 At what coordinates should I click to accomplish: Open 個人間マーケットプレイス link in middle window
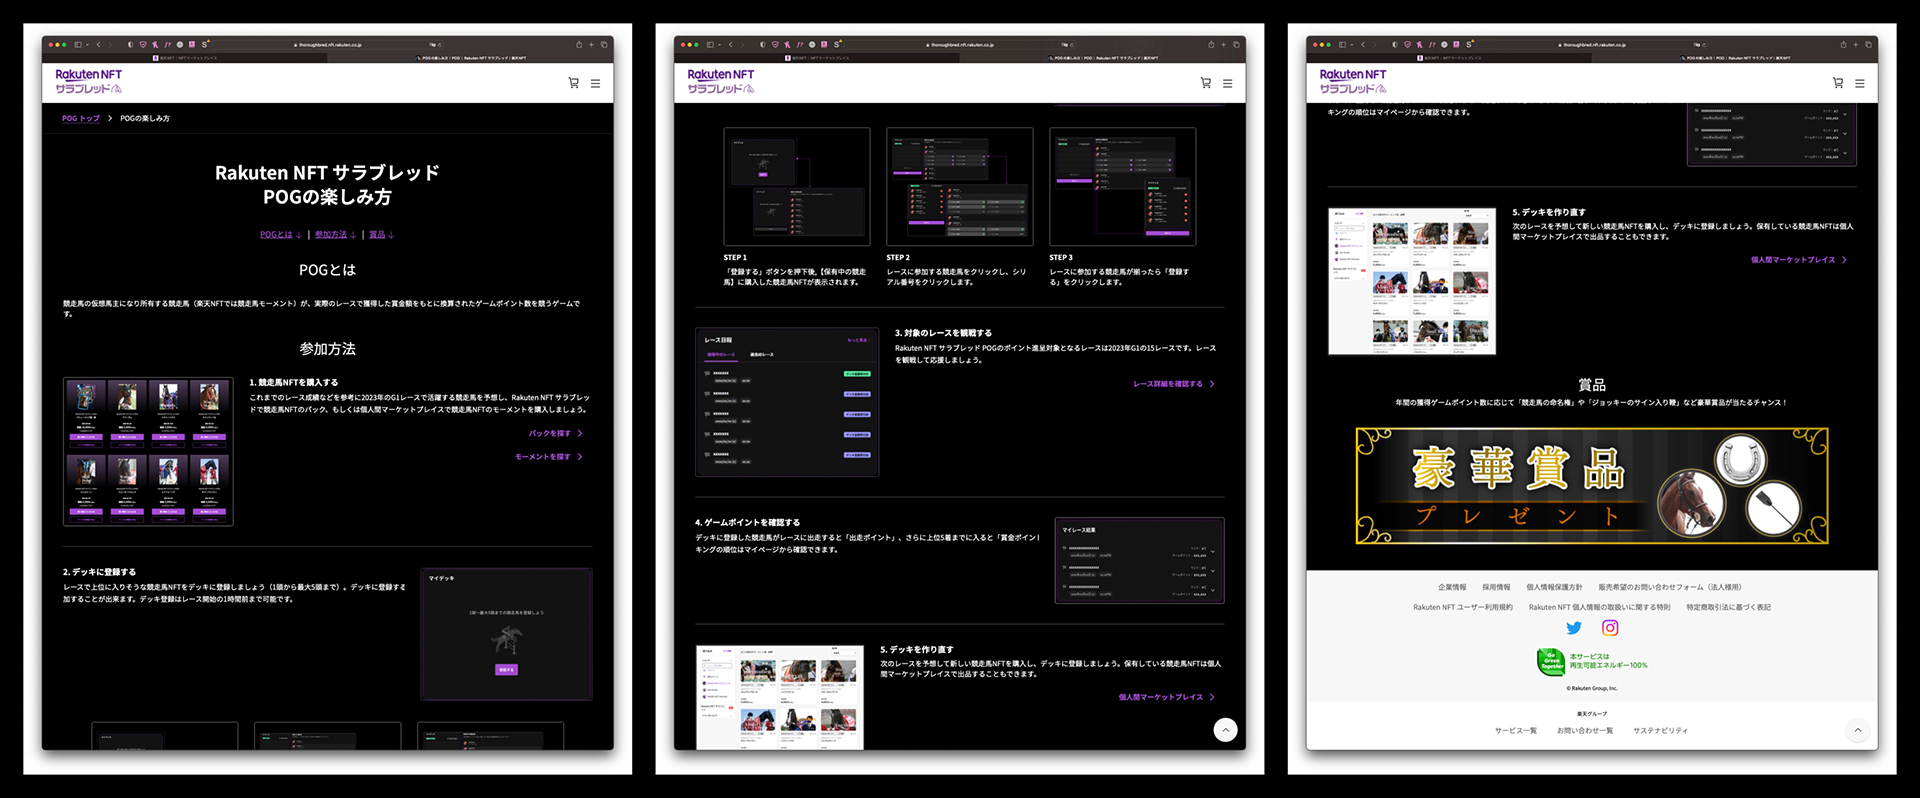tap(1167, 697)
